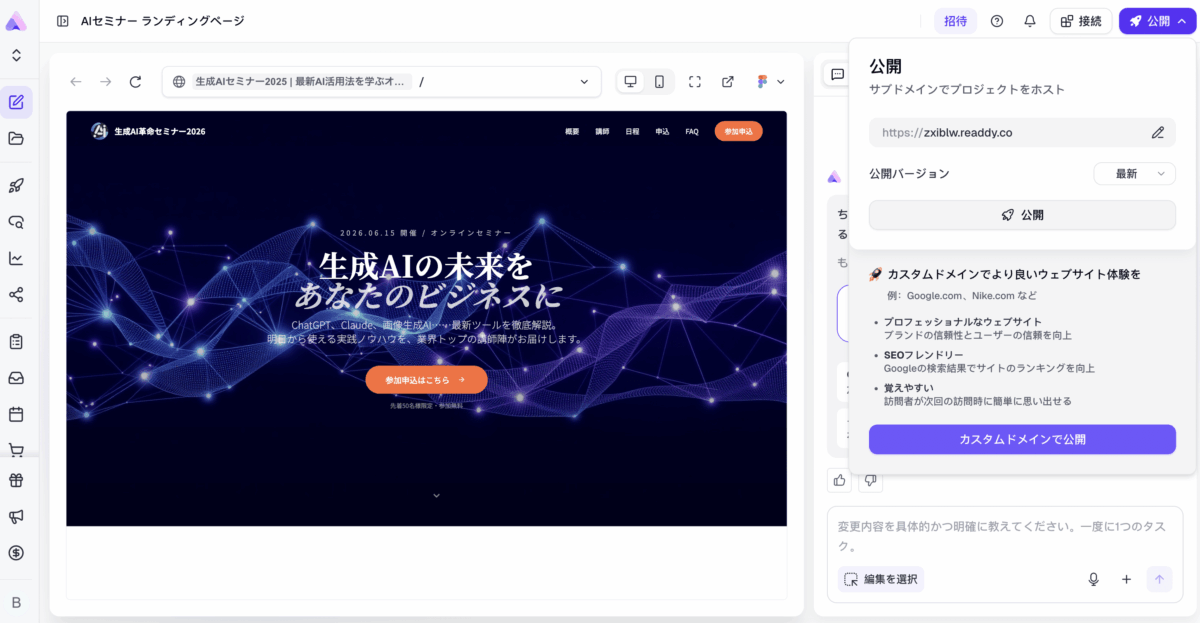
Task: Expand the project switcher up-down chevrons
Action: pos(16,56)
